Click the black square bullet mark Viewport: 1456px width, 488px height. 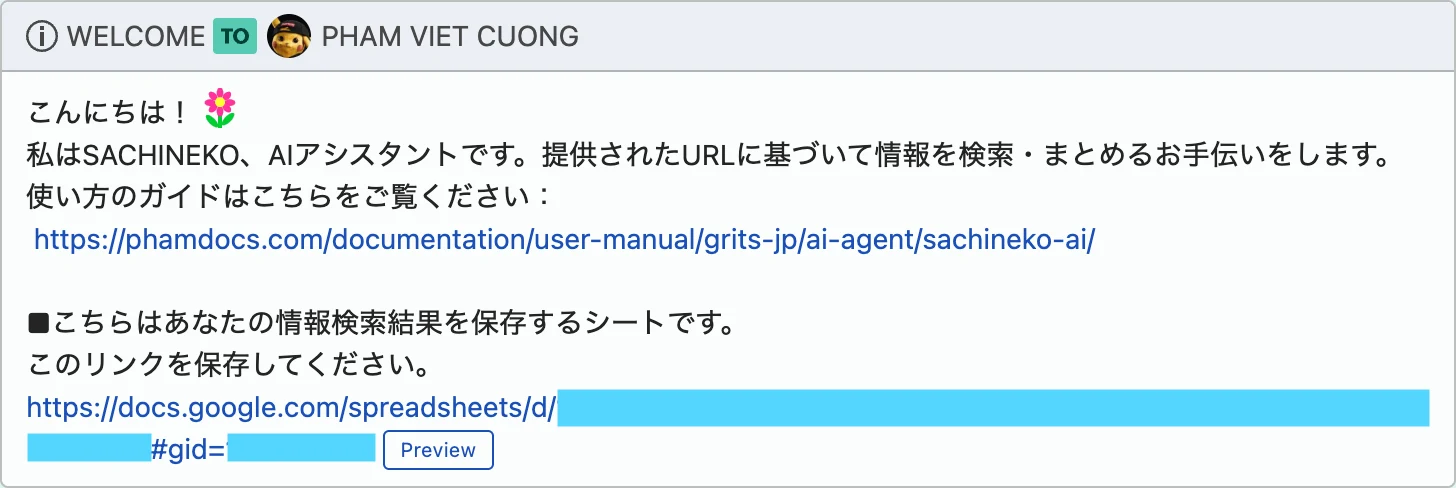point(38,324)
